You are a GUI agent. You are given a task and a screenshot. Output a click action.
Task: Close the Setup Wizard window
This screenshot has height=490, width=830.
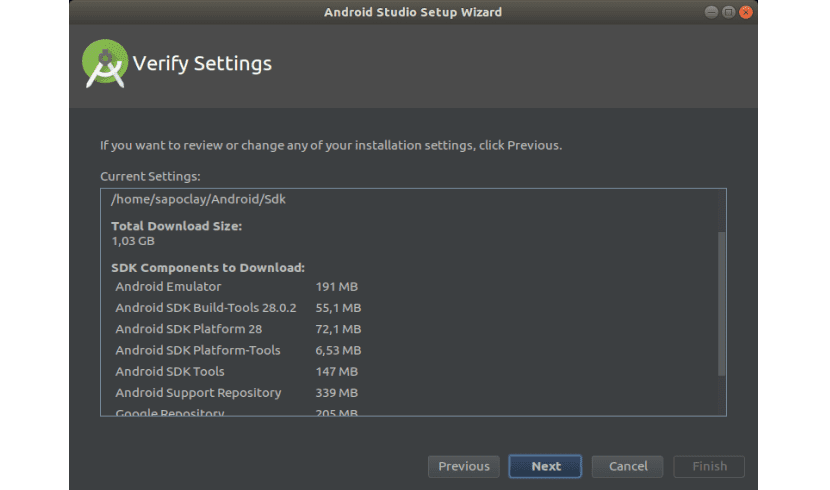(743, 12)
